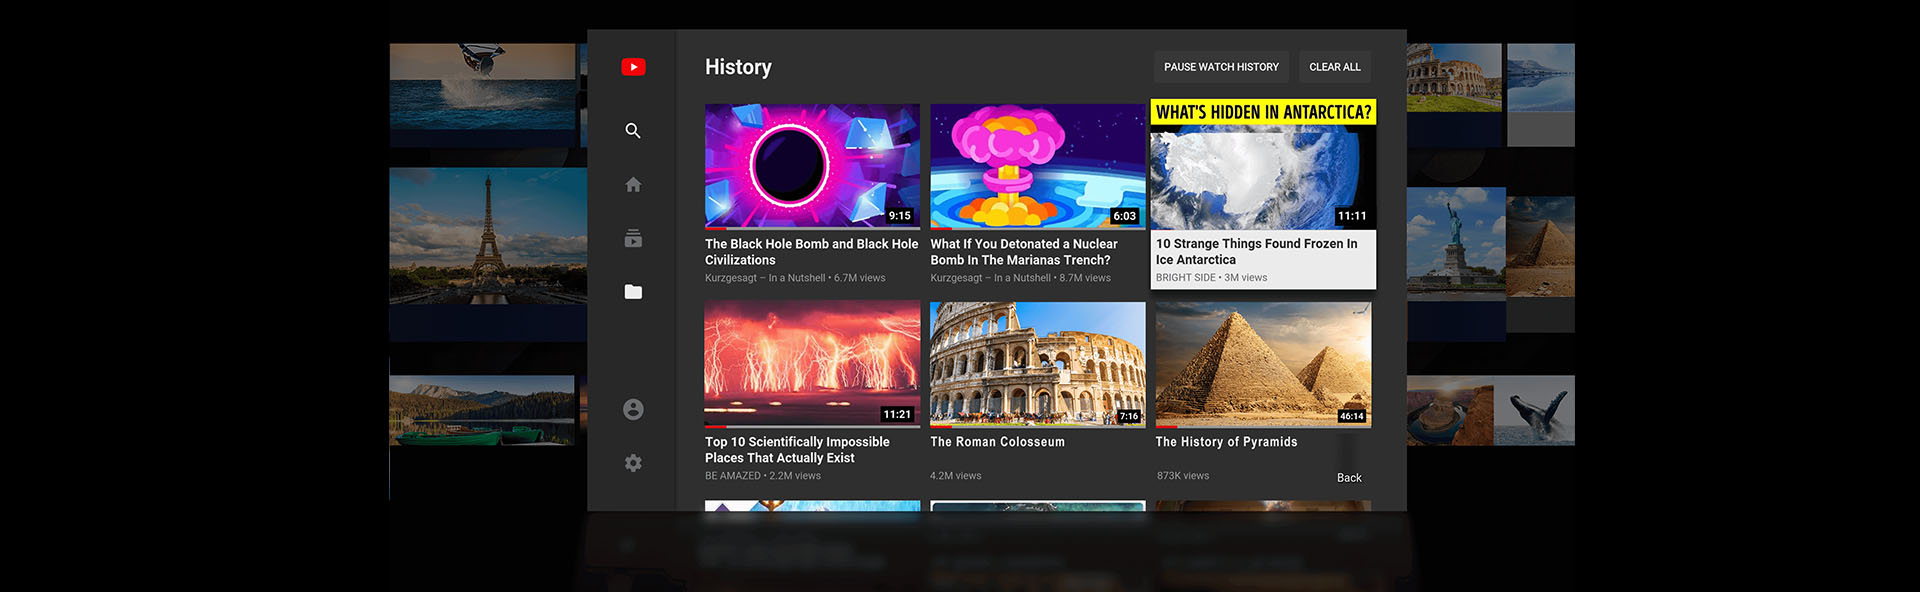Click the YouTube logo icon
Viewport: 1920px width, 592px height.
(x=633, y=67)
